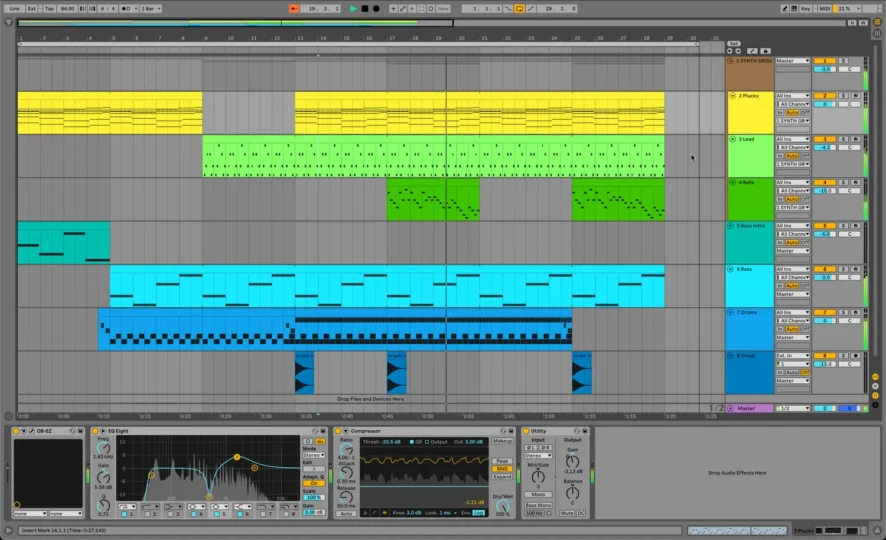The height and width of the screenshot is (540, 886).
Task: Toggle Auto monitoring on 2 Plucks track
Action: 792,113
